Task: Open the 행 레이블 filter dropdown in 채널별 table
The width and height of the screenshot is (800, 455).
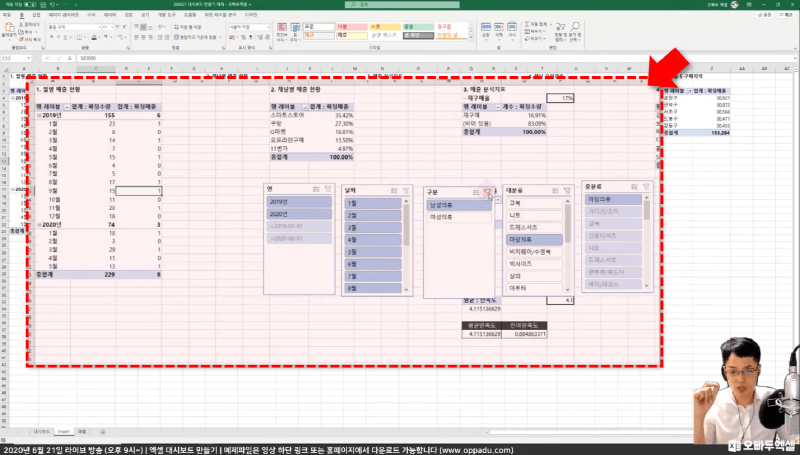Action: [x=303, y=105]
